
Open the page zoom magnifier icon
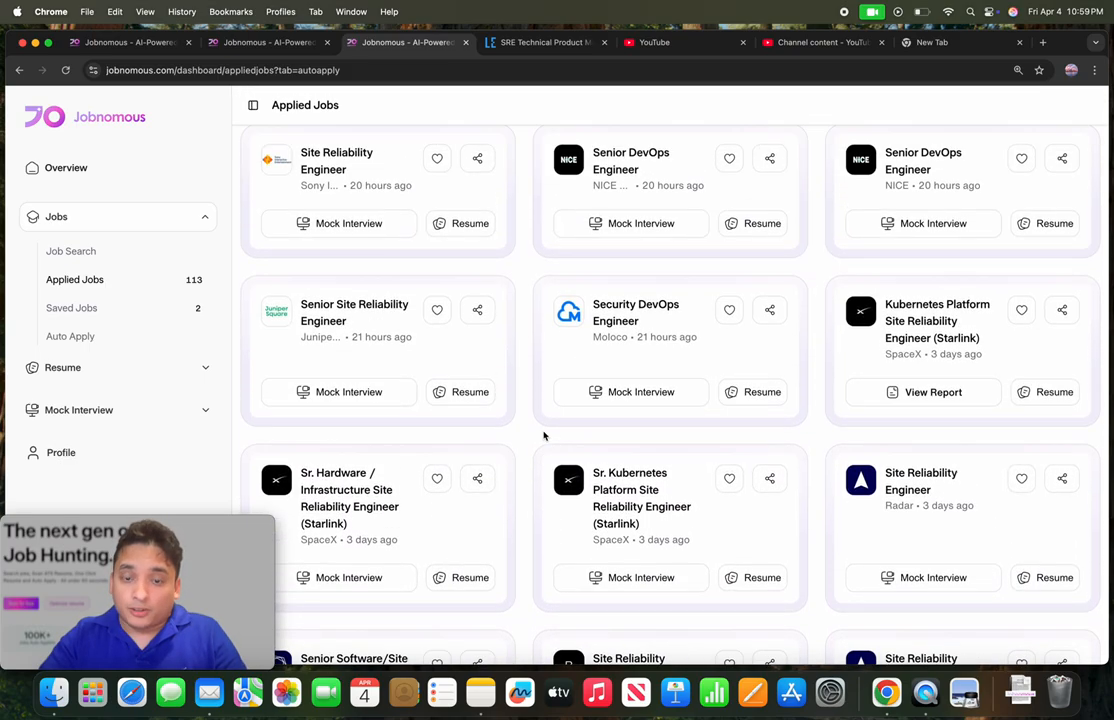click(1018, 70)
